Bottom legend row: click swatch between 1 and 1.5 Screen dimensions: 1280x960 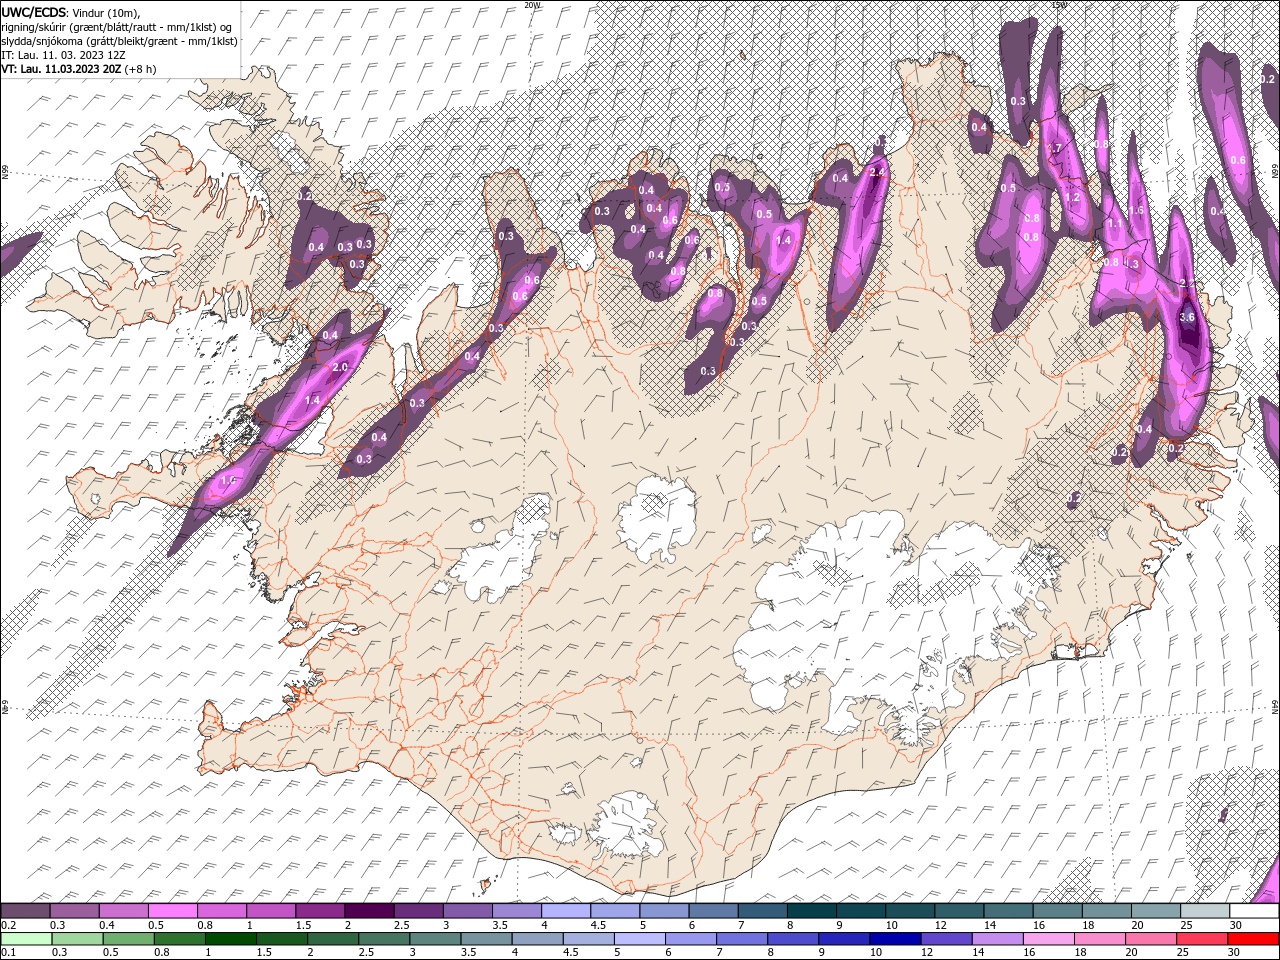tap(231, 939)
